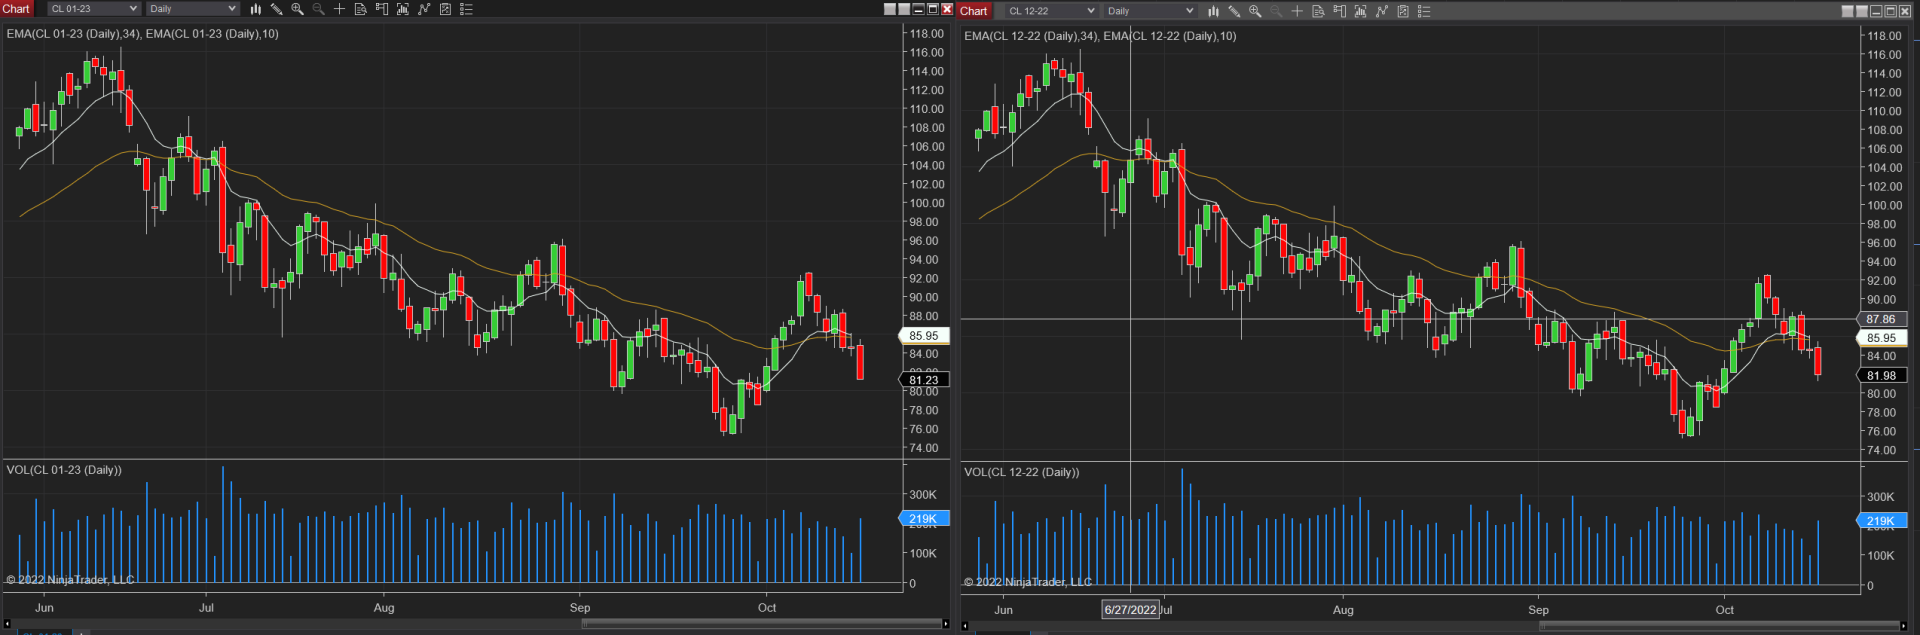Open drawing tools pencil in CL 12-22 chart

pyautogui.click(x=1234, y=11)
